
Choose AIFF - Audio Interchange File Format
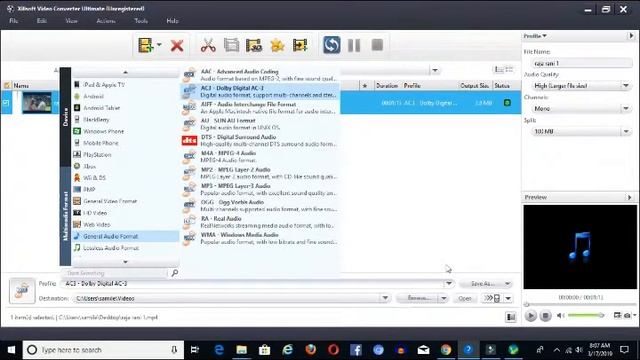(260, 107)
